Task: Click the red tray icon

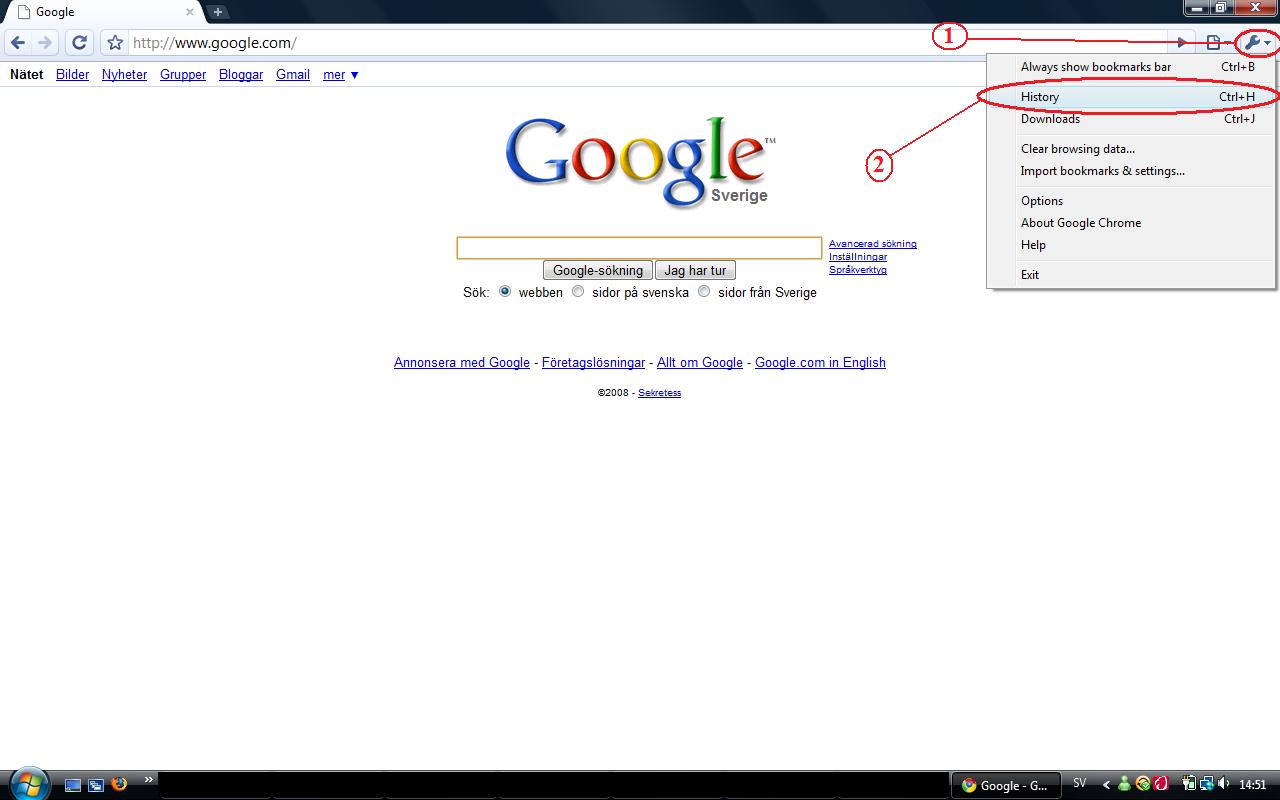Action: (1161, 784)
